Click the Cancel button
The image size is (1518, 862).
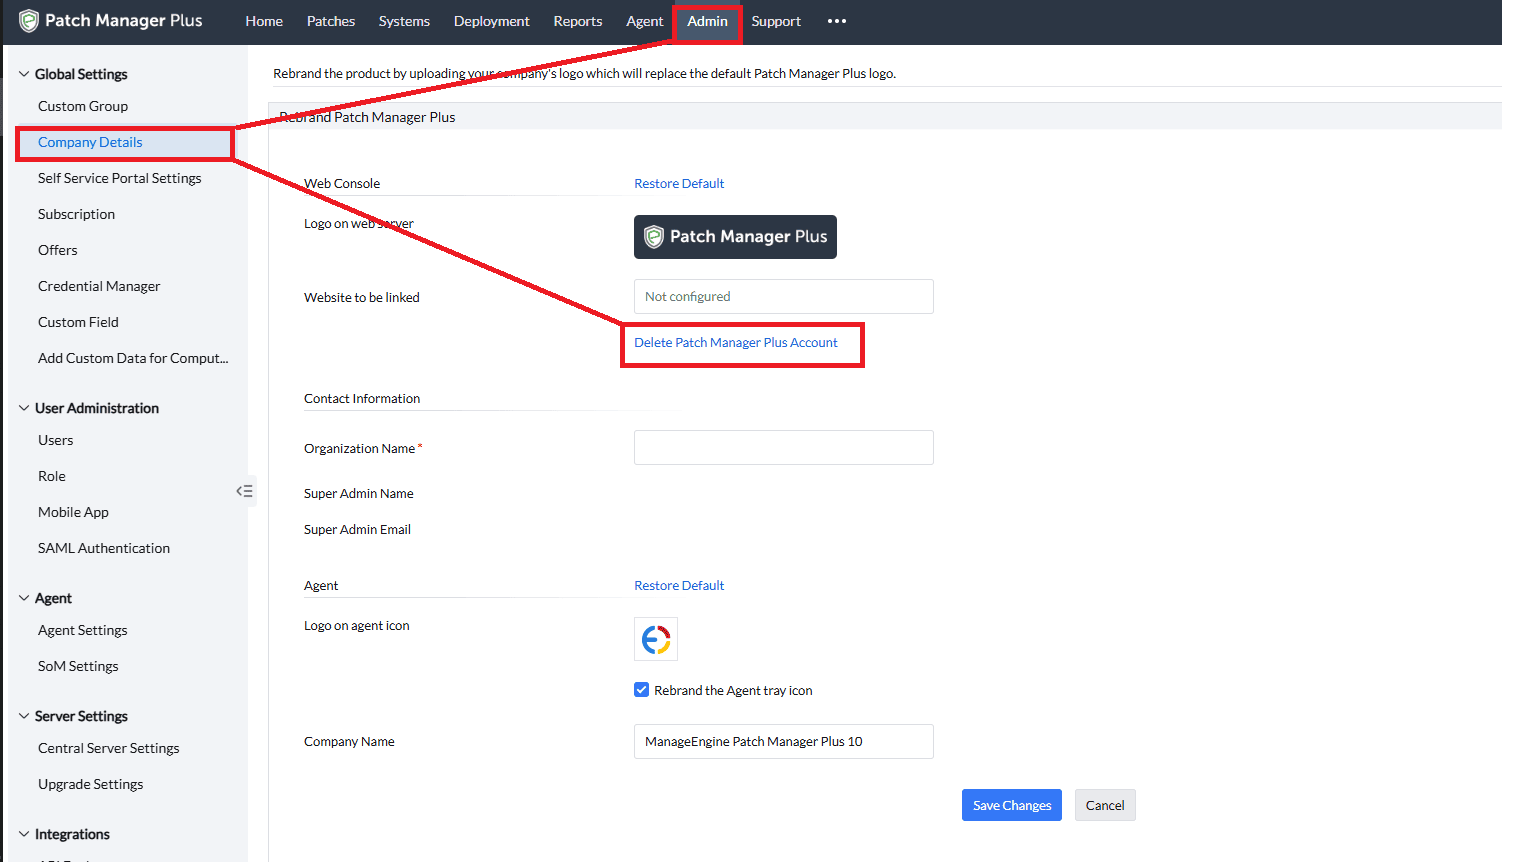[x=1105, y=805]
